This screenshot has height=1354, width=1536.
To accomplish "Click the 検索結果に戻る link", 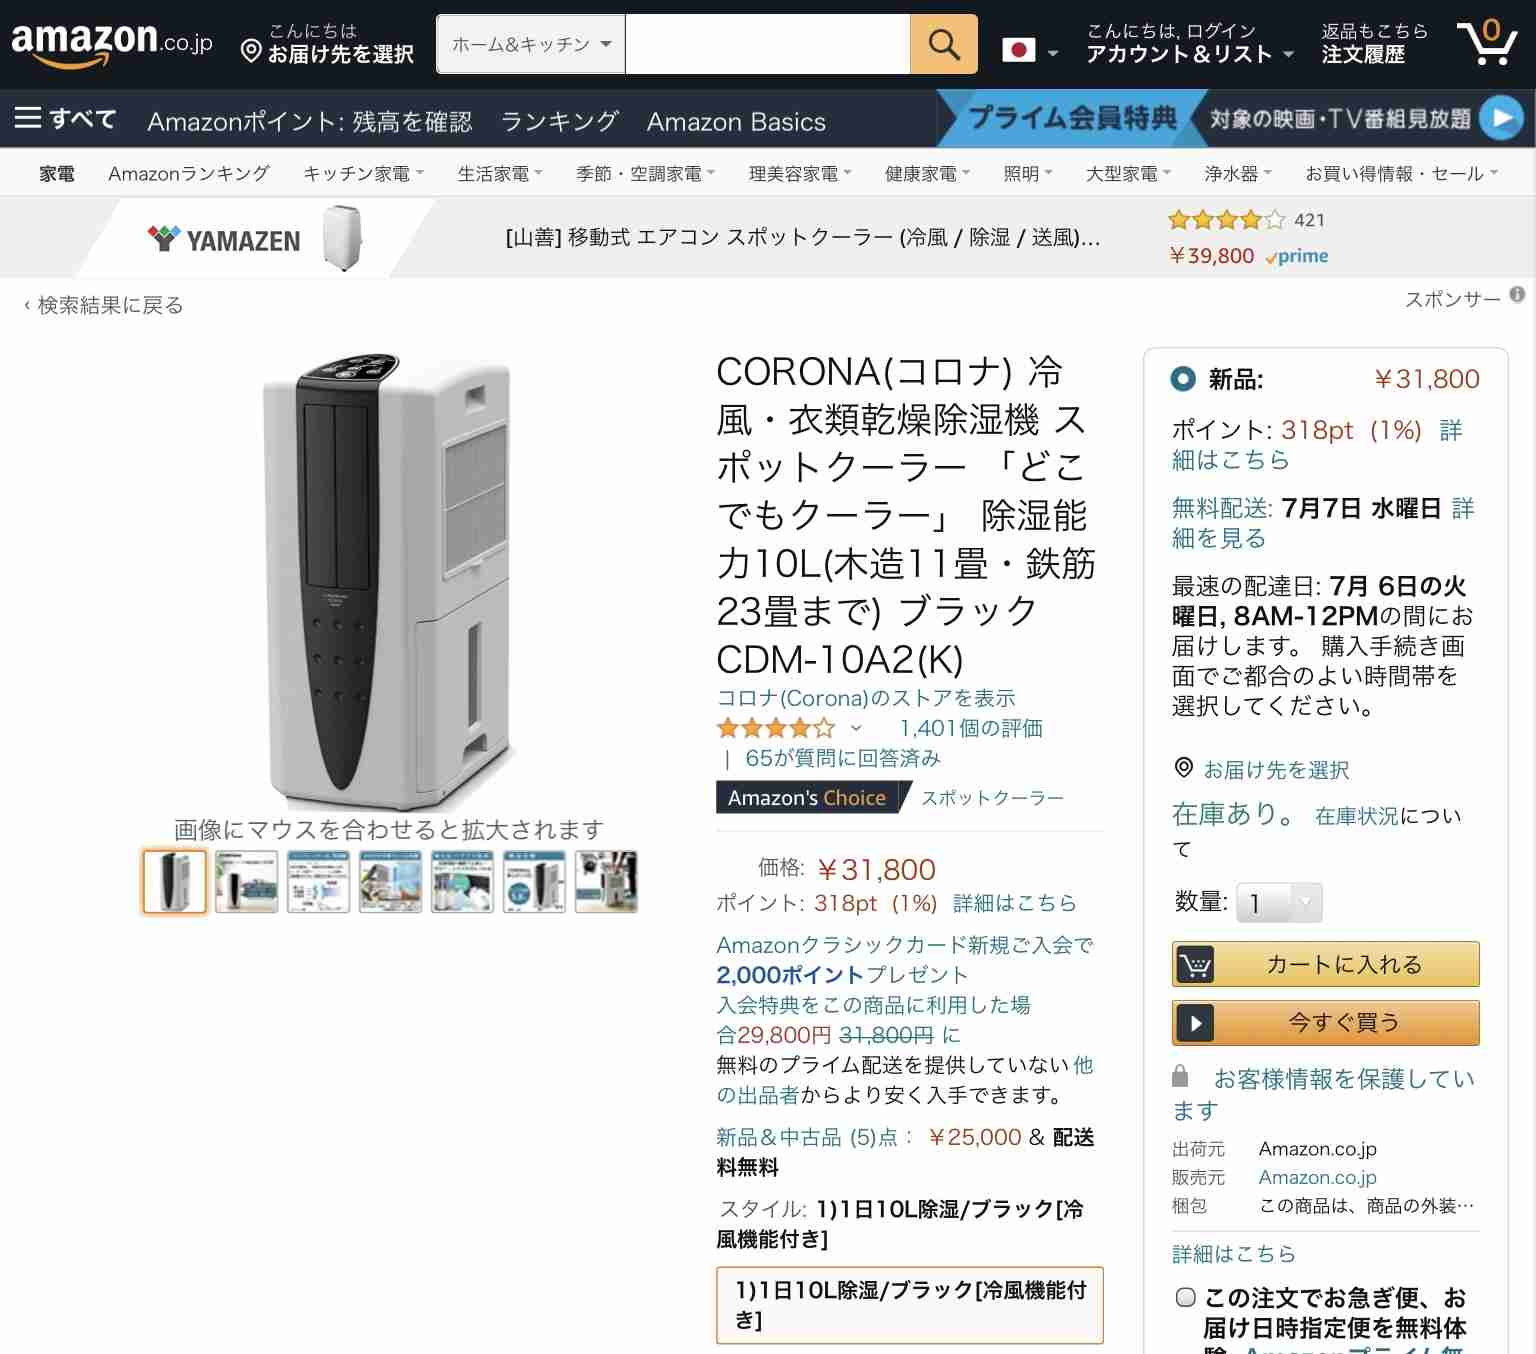I will pyautogui.click(x=104, y=305).
